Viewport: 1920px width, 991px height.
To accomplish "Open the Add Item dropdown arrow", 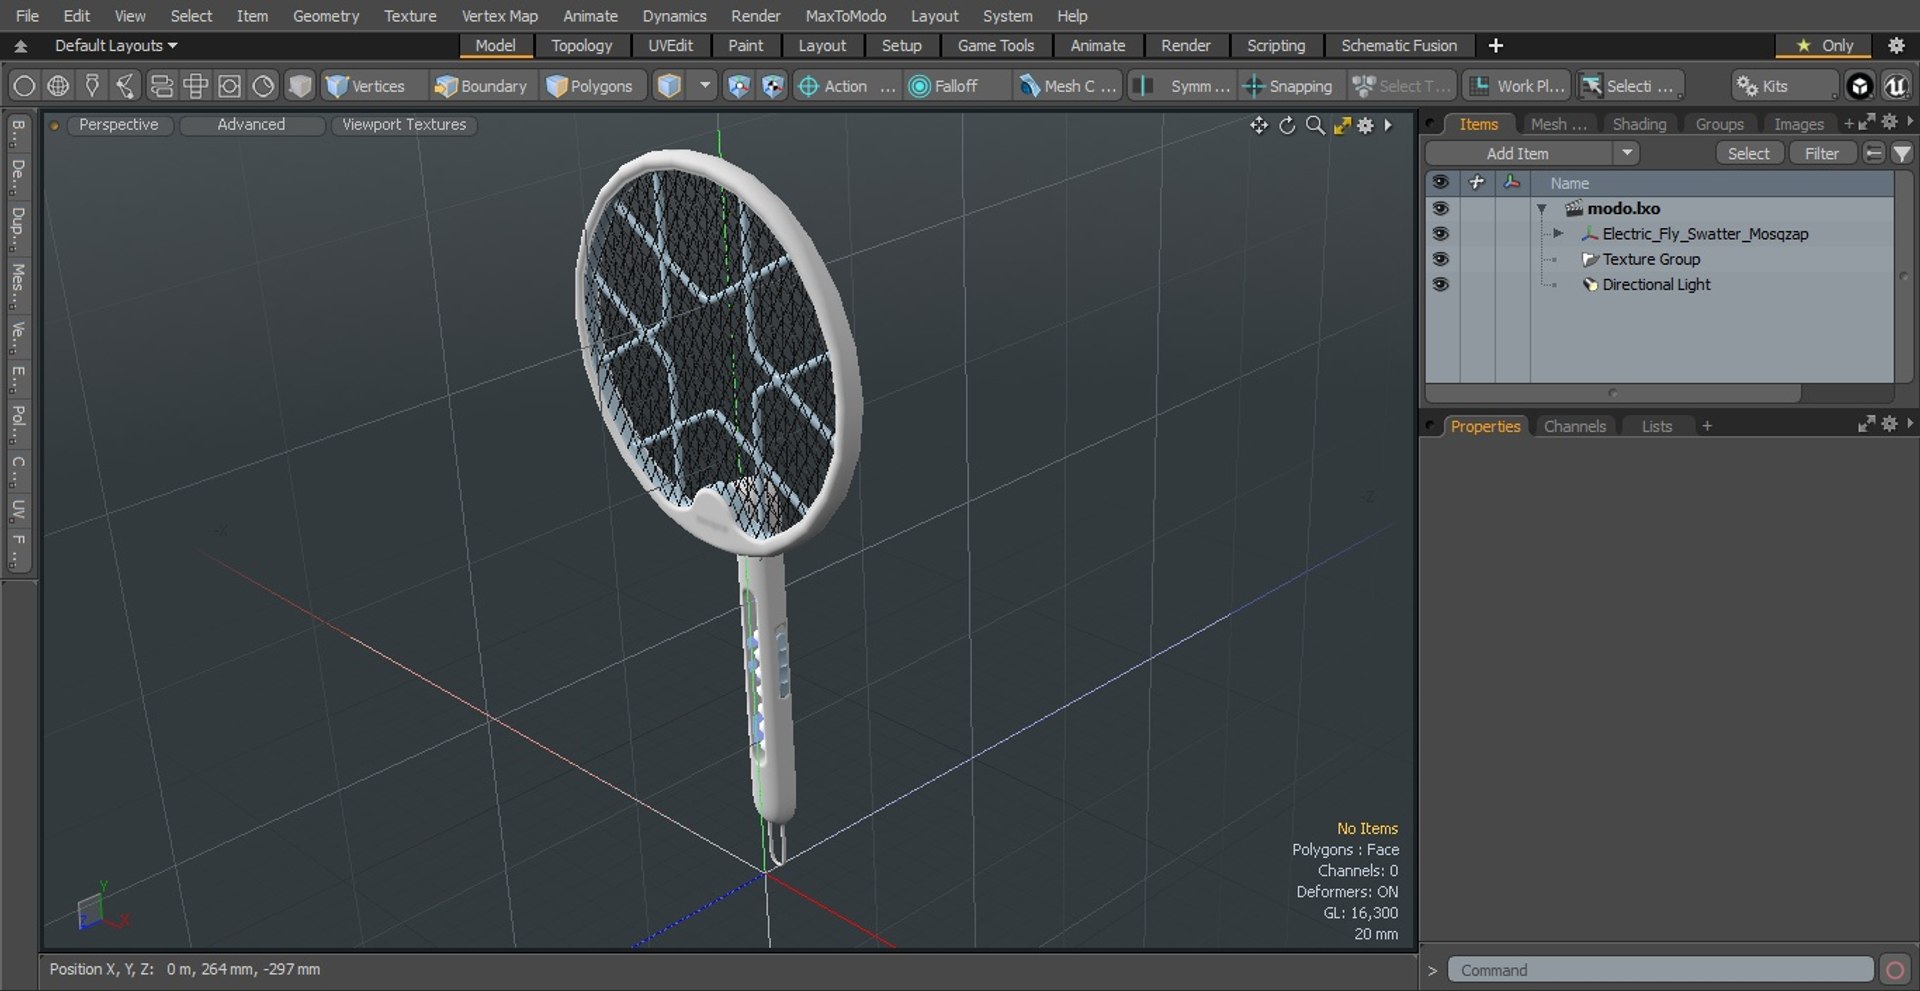I will point(1627,153).
